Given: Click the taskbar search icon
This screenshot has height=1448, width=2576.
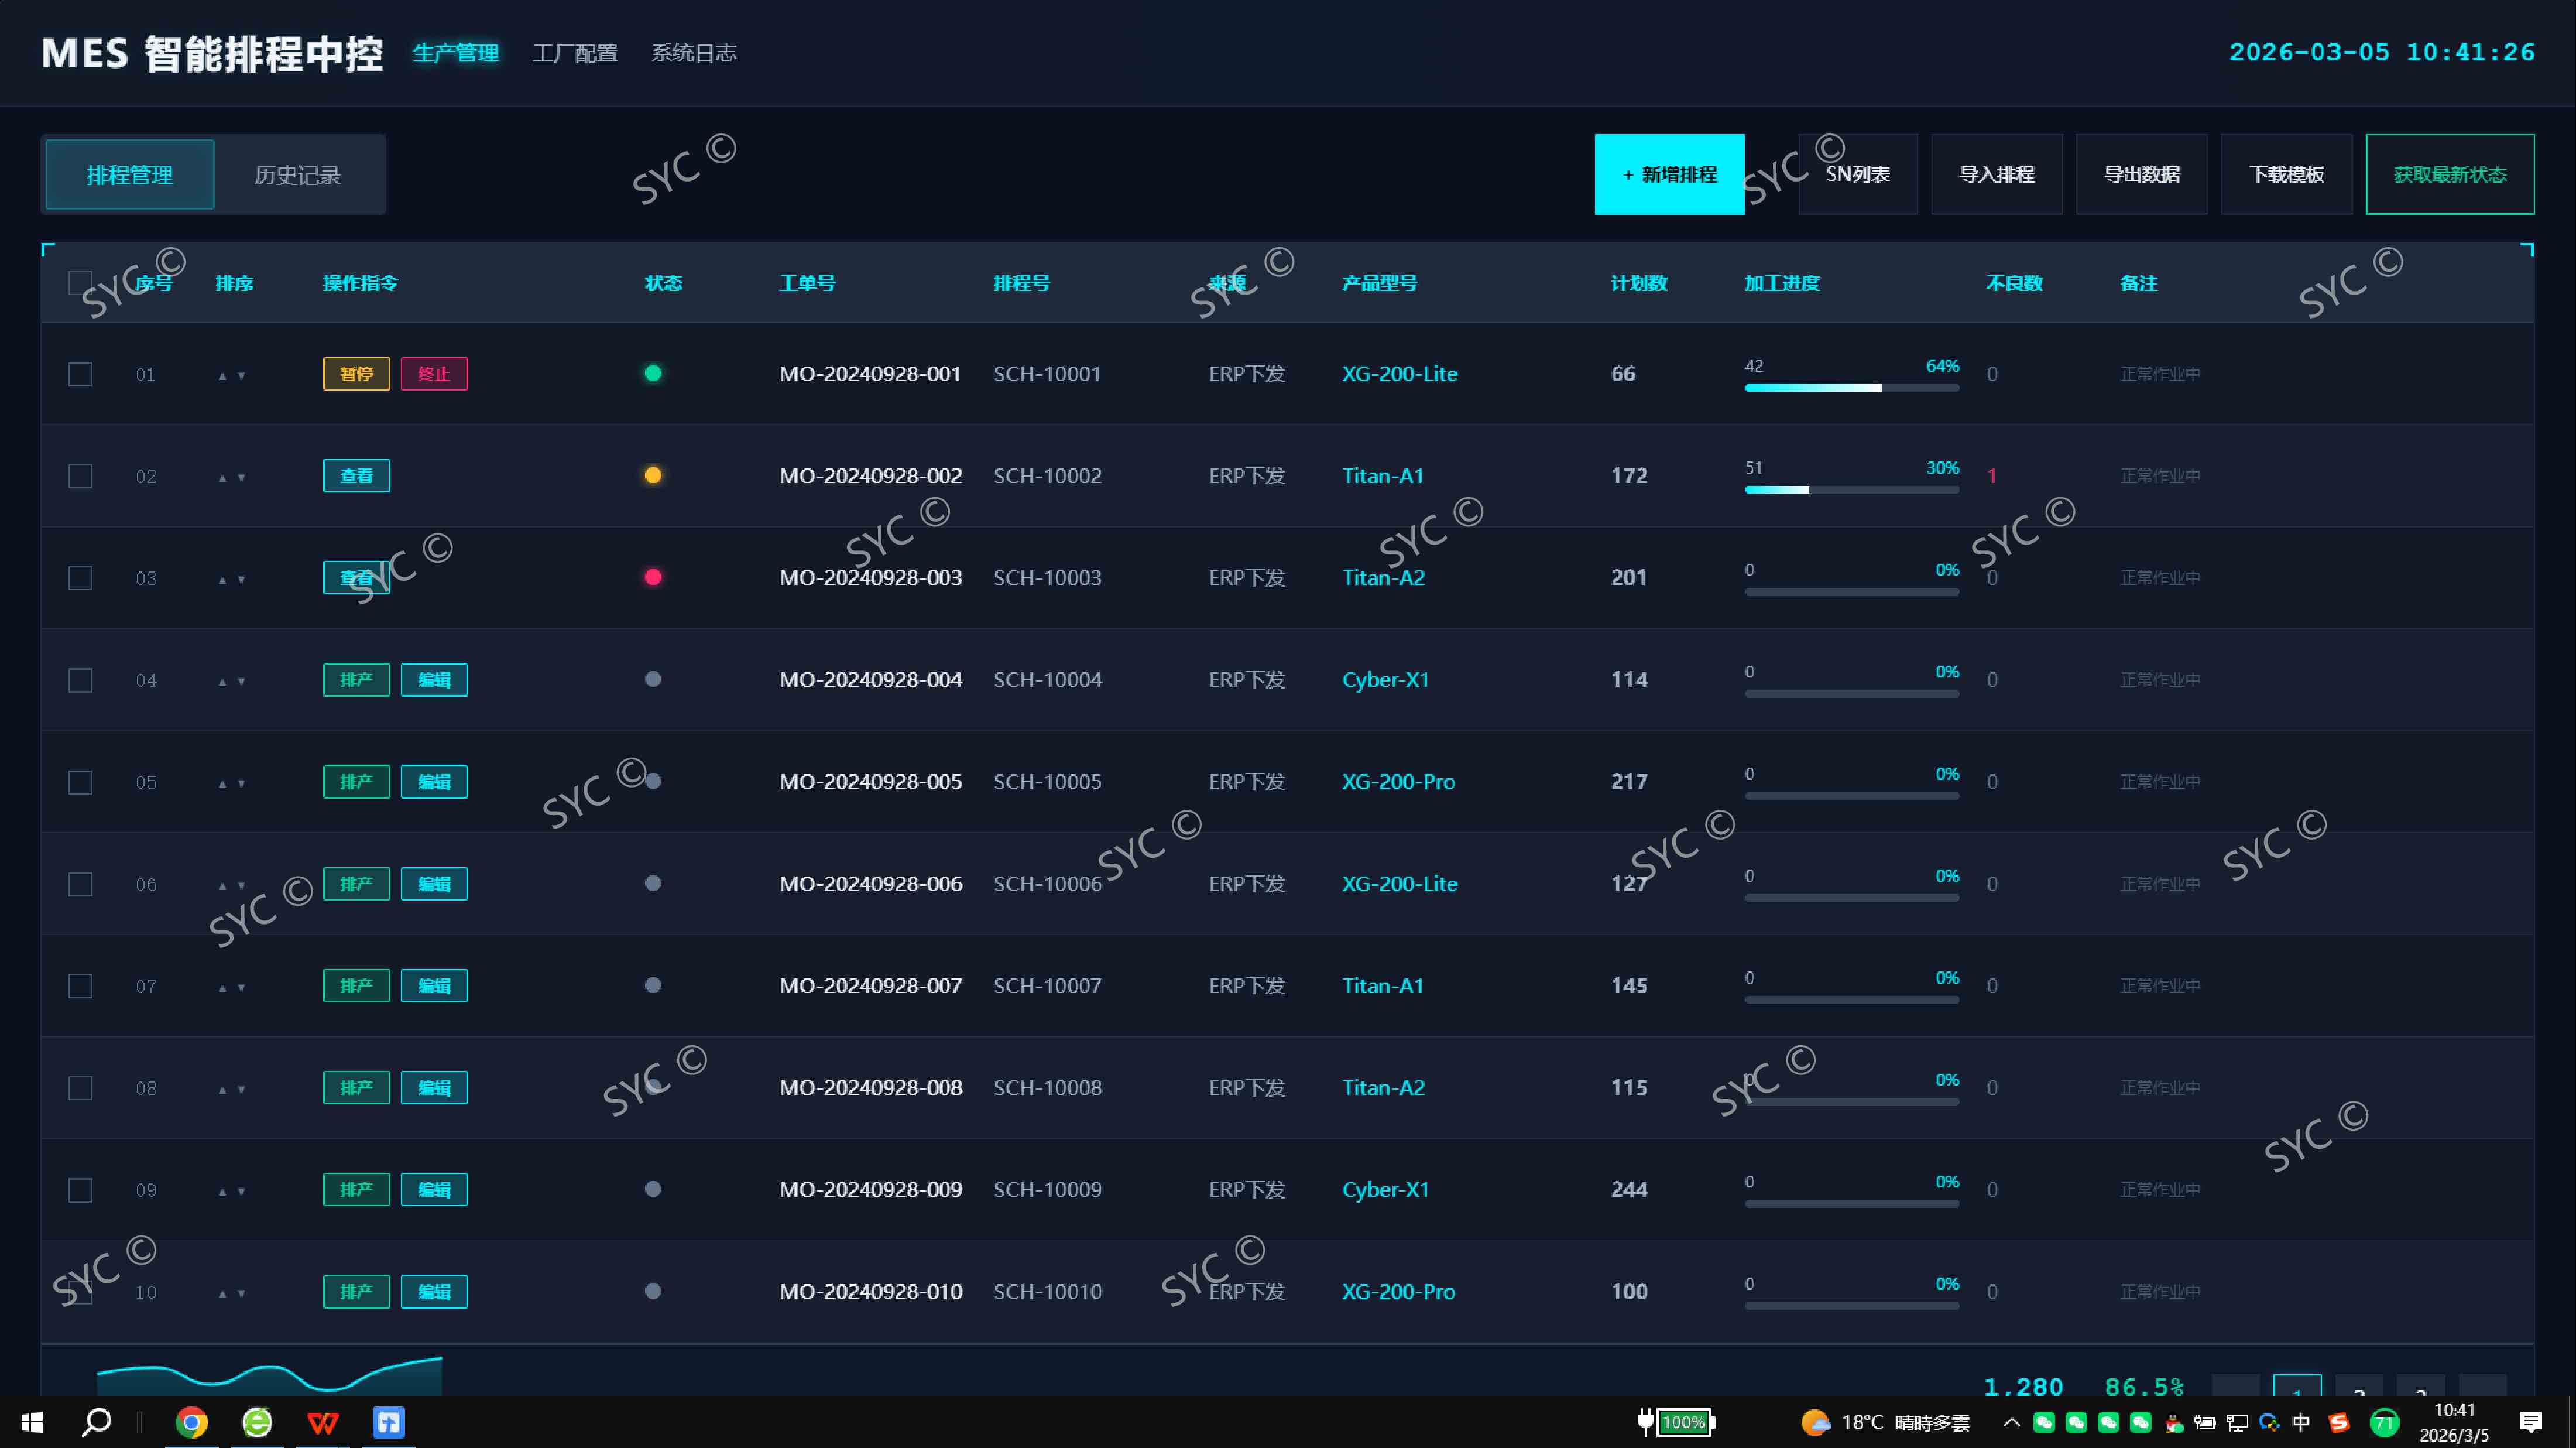Looking at the screenshot, I should coord(97,1421).
